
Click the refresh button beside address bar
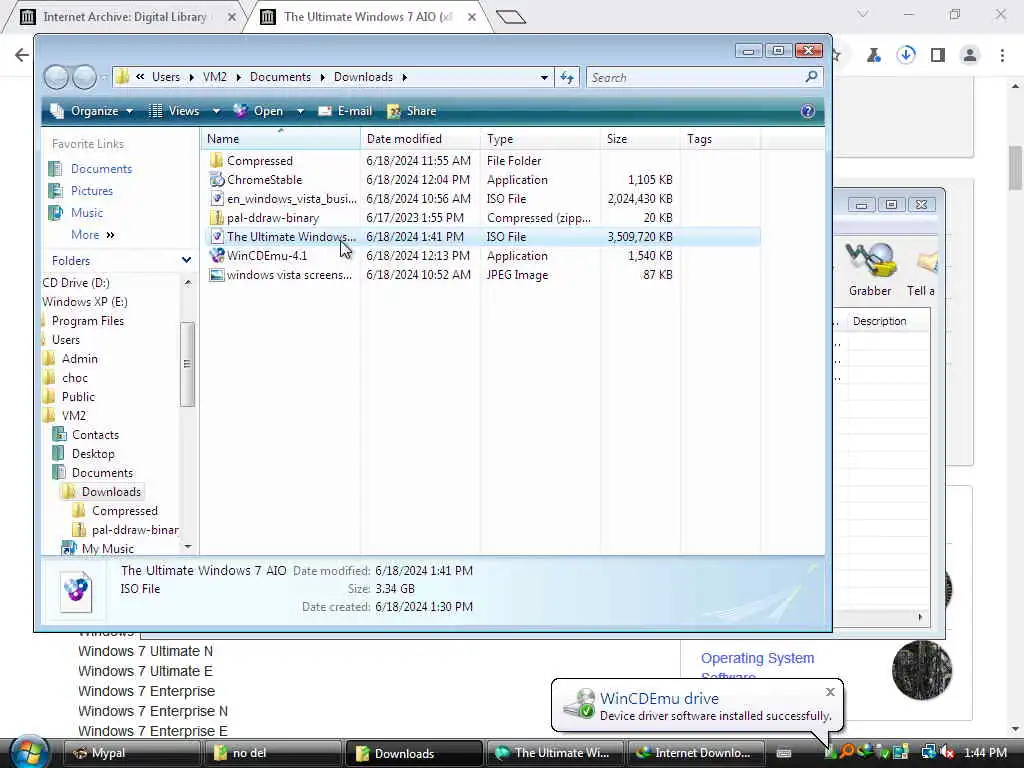(566, 77)
